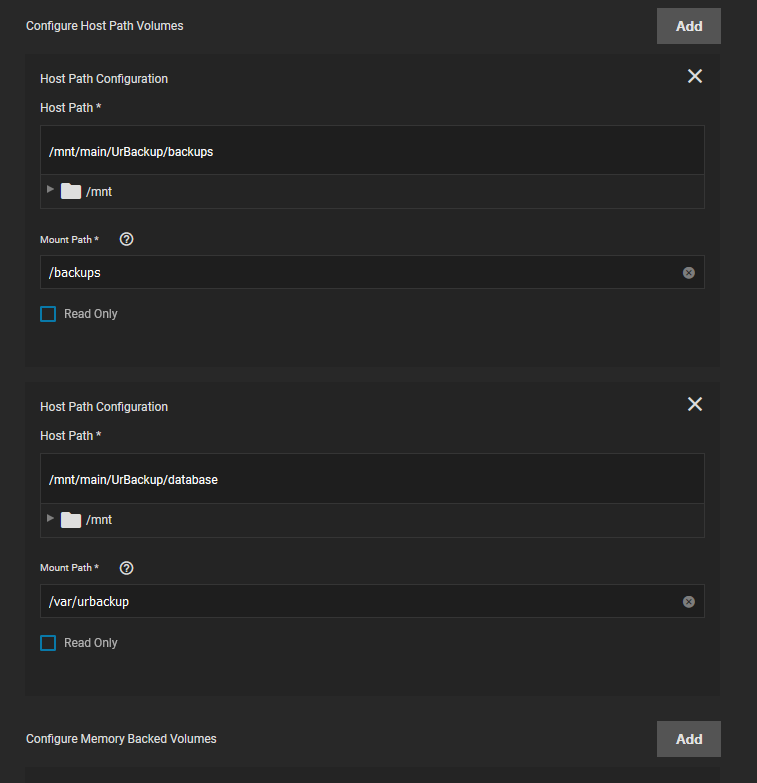Screen dimensions: 757x783
Task: Remove the backups Host Path Configuration with its X icon
Action: (x=695, y=76)
